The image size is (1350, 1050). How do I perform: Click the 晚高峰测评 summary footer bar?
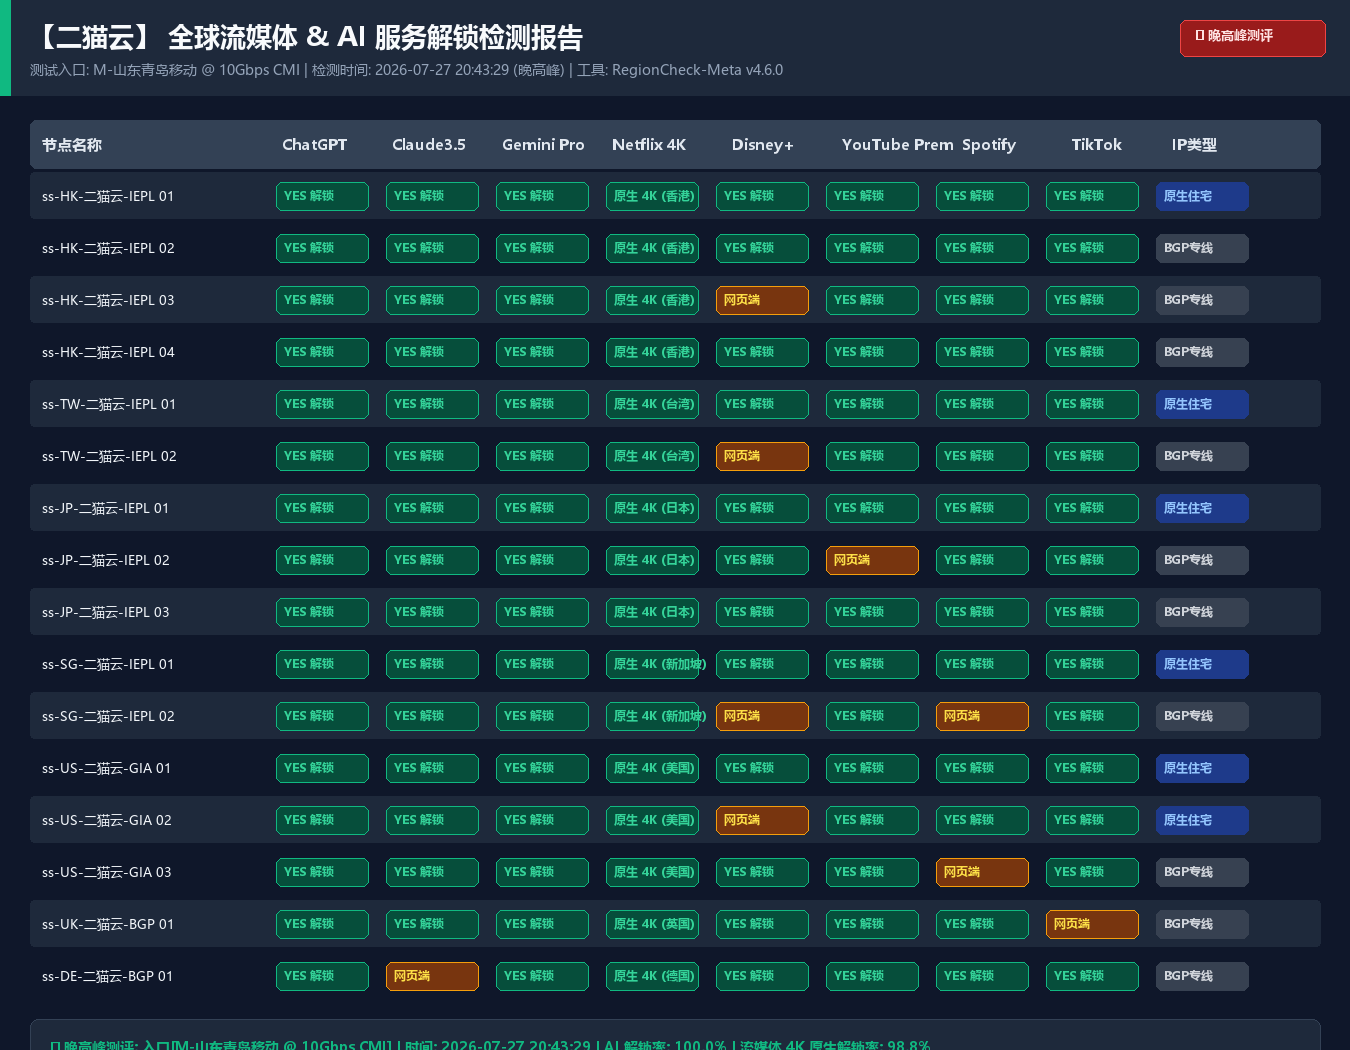[x=675, y=1036]
